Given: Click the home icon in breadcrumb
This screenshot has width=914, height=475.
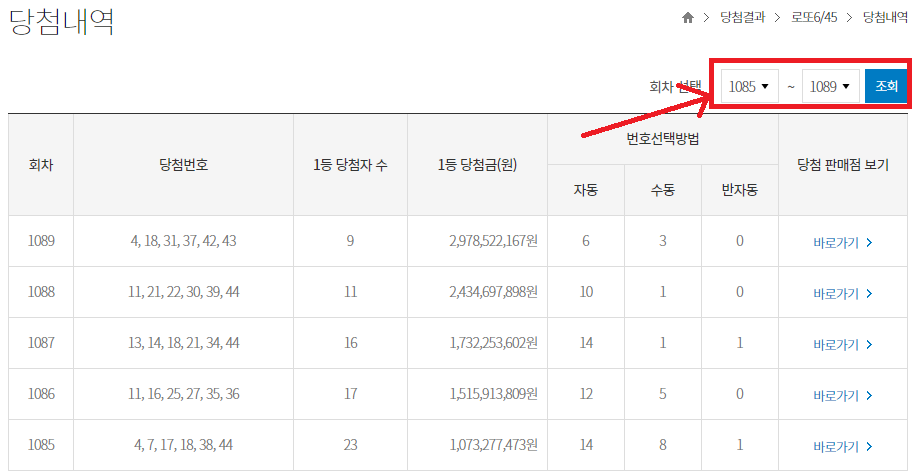Looking at the screenshot, I should pyautogui.click(x=688, y=17).
